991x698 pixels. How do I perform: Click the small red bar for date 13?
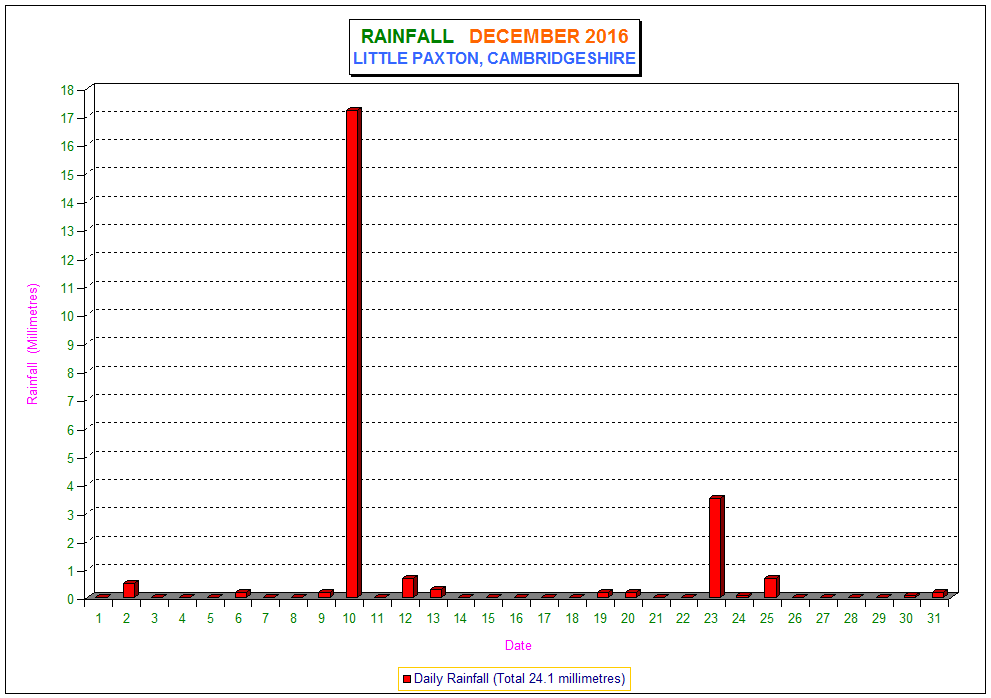click(437, 592)
